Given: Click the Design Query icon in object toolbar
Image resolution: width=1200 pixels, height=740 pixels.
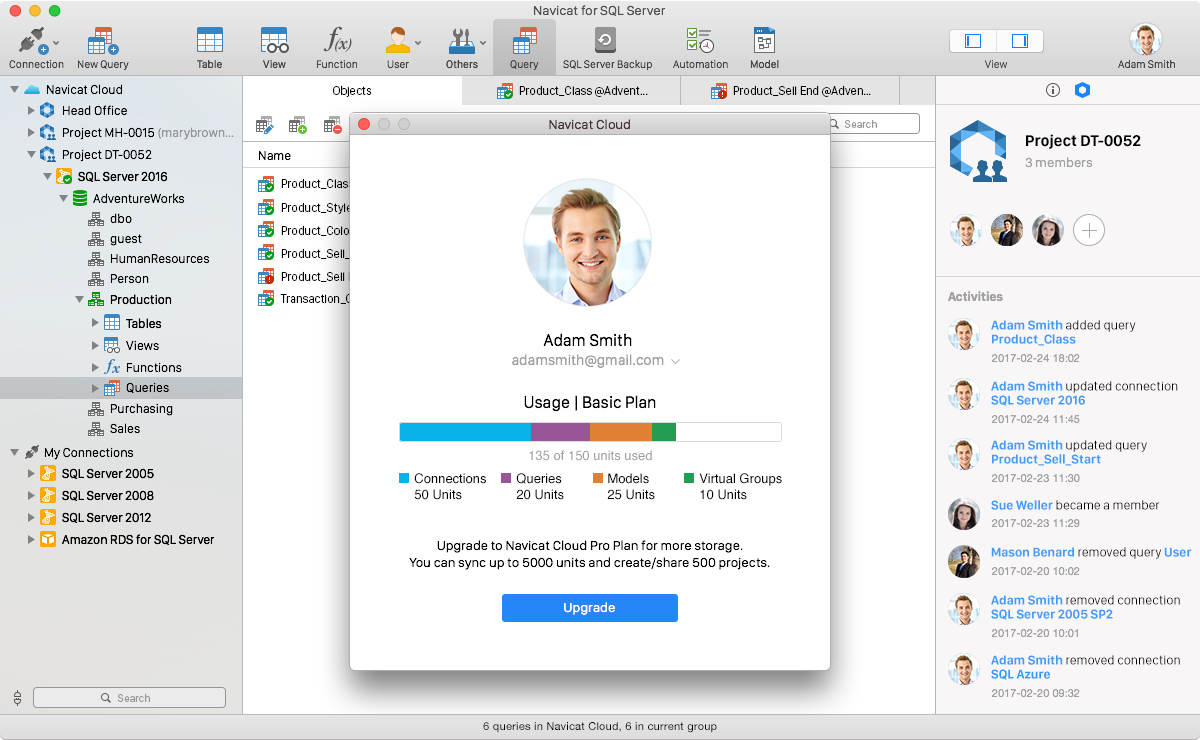Looking at the screenshot, I should pos(264,125).
